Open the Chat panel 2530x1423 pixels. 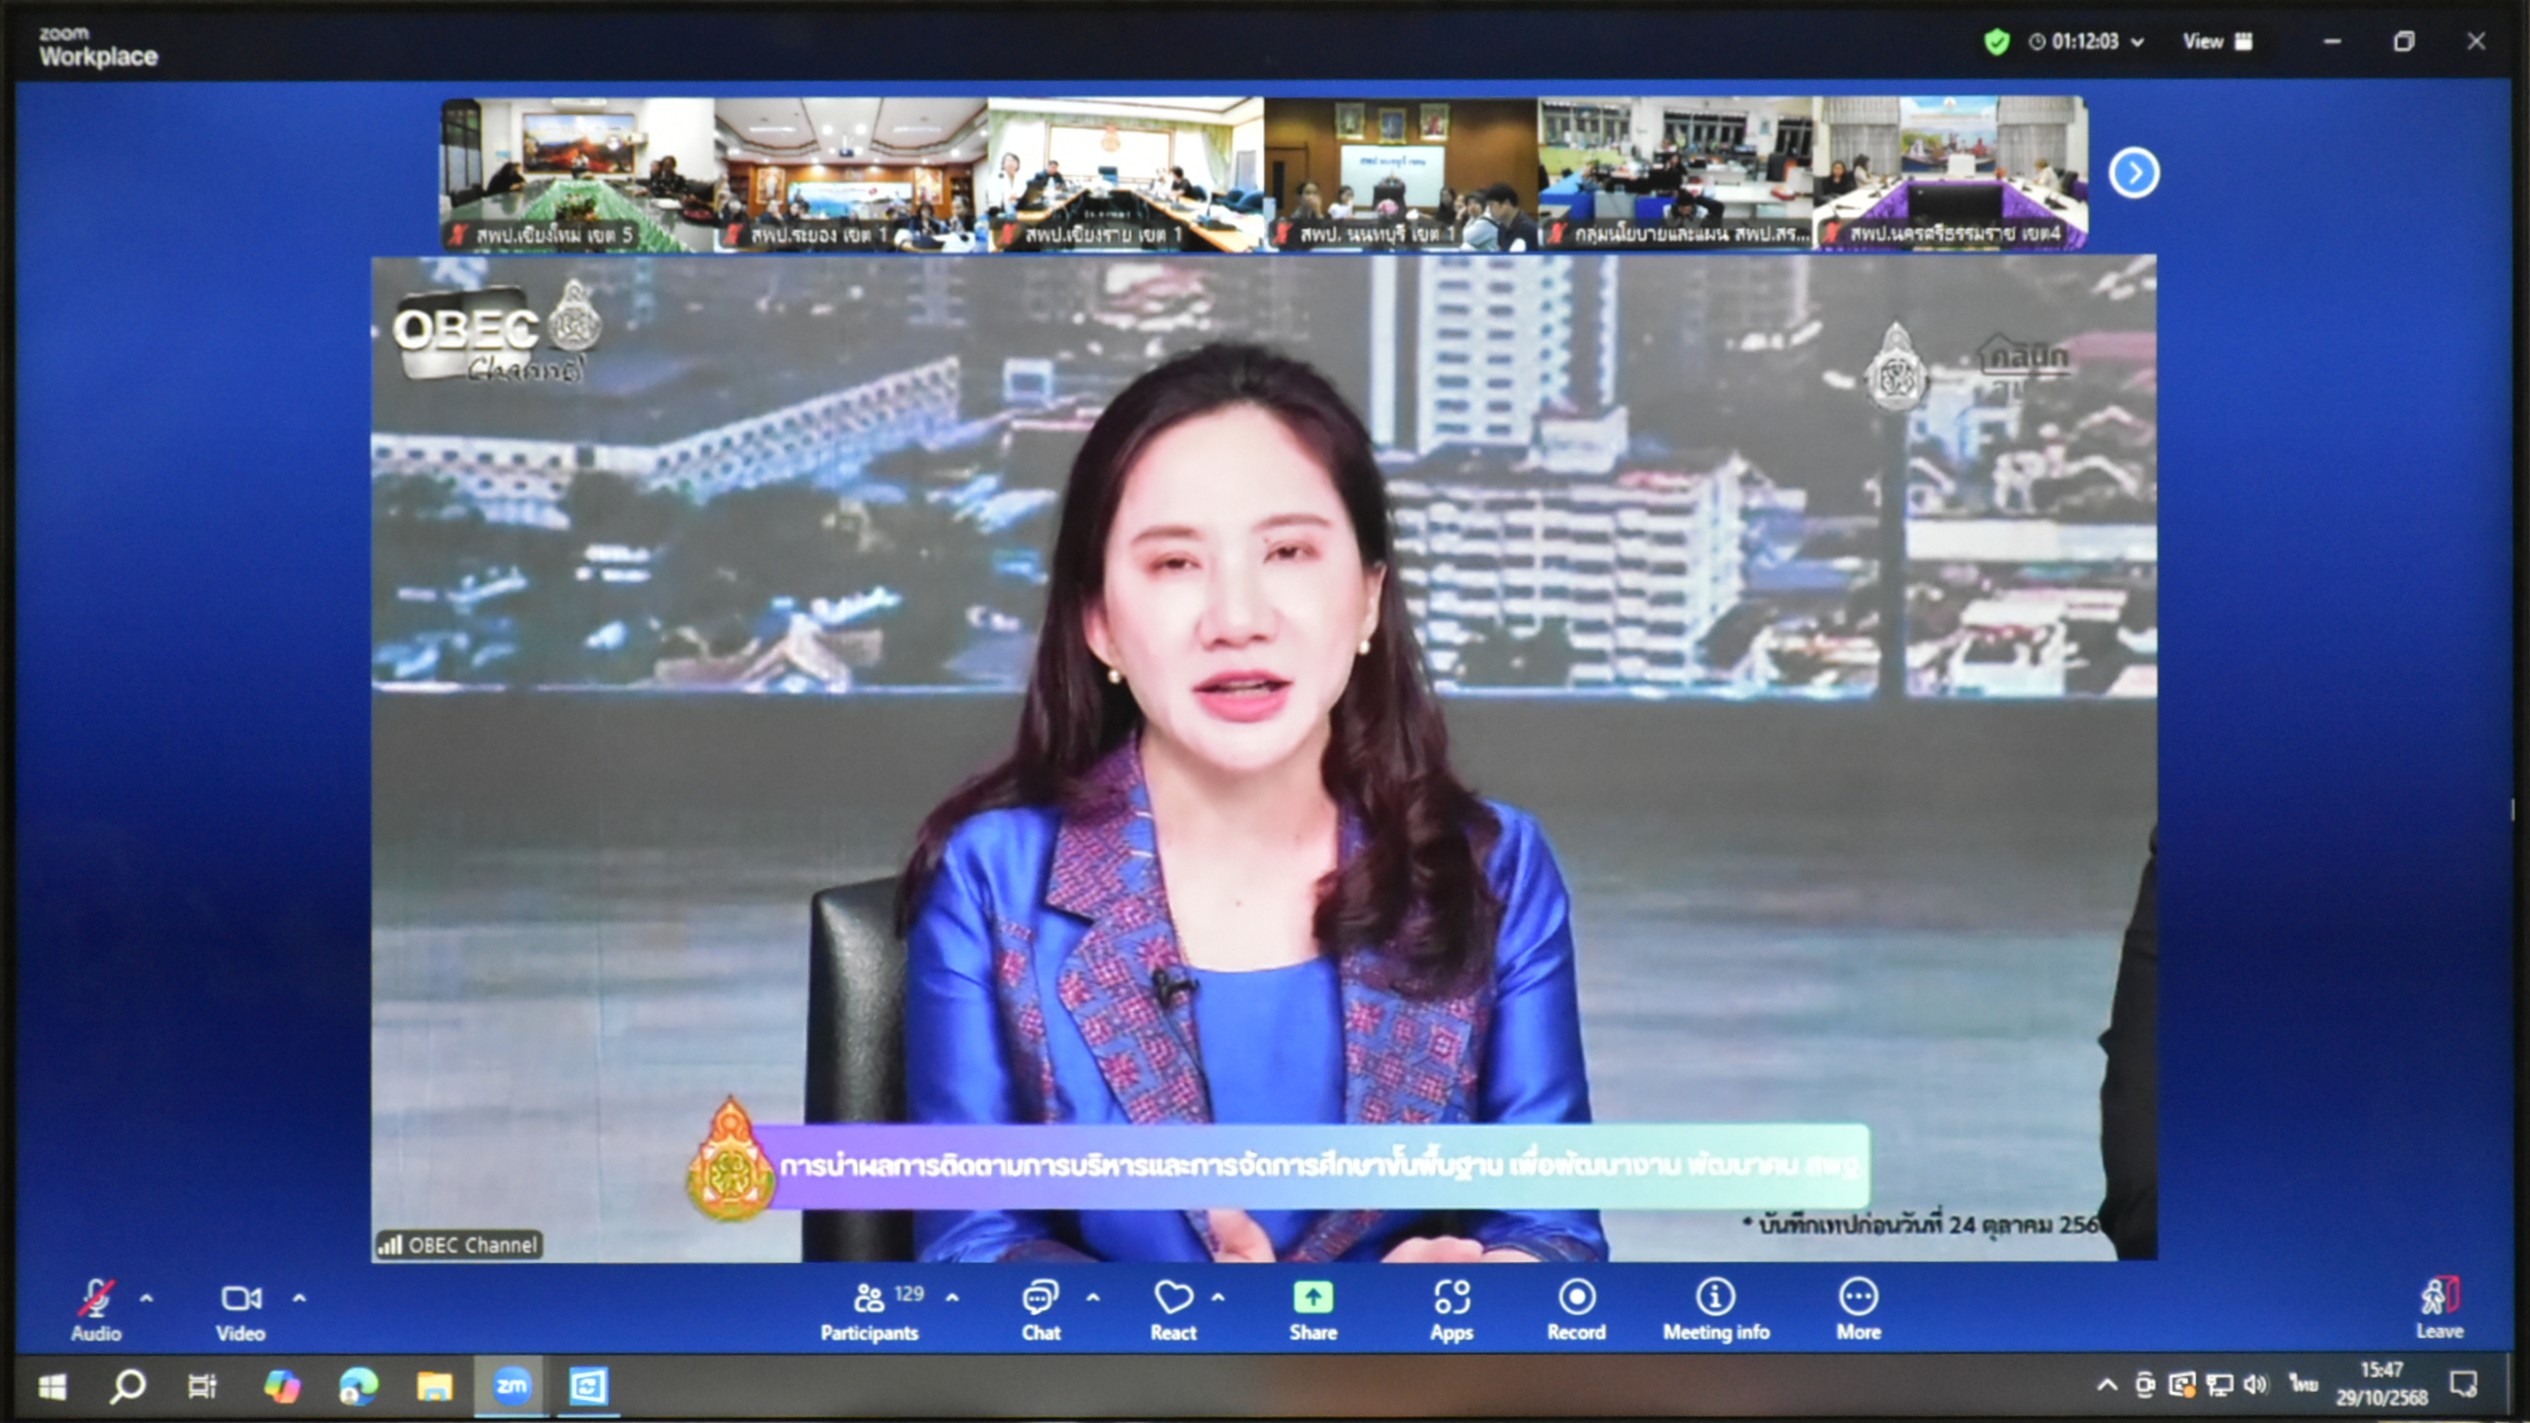tap(1040, 1309)
